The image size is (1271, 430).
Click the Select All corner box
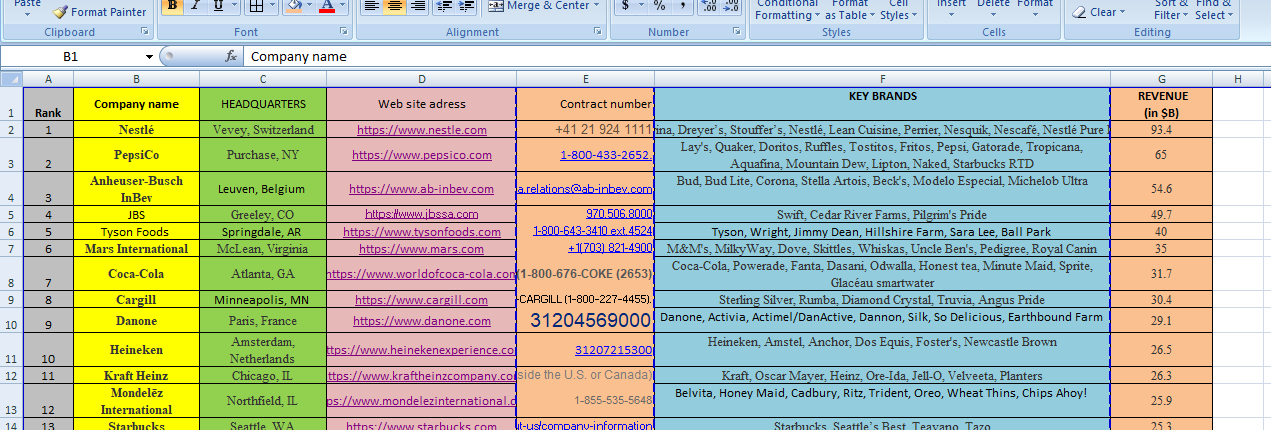11,79
